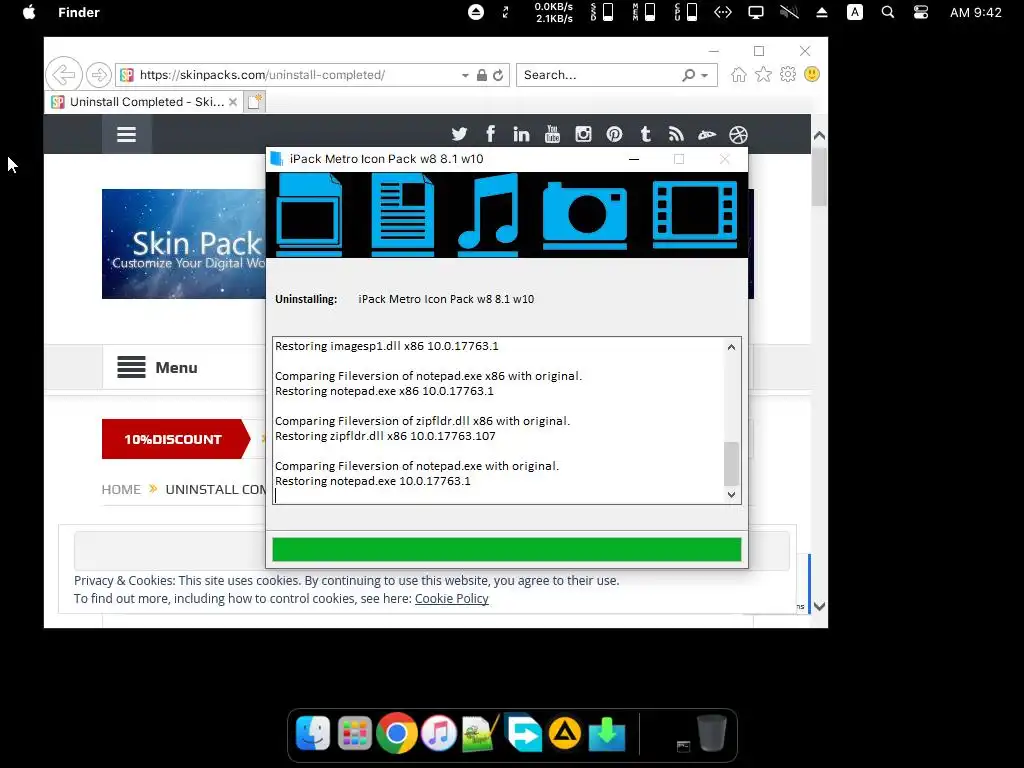This screenshot has width=1024, height=768.
Task: Click uninstall log scroll down arrow
Action: [x=731, y=495]
